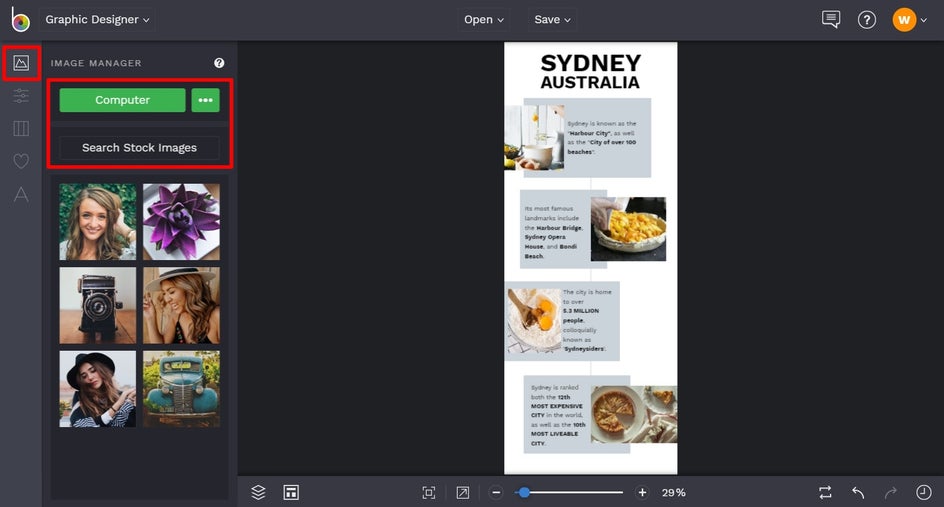Select the smiling woman portrait thumbnail
944x507 pixels.
98,222
